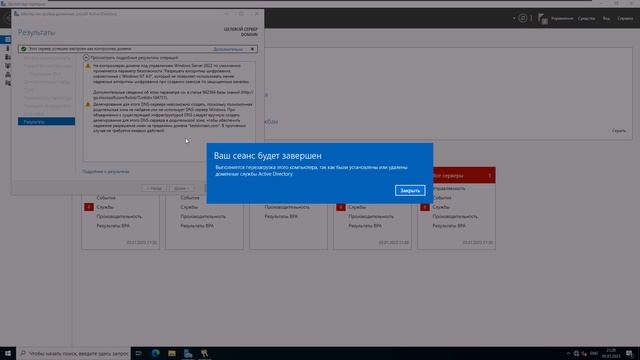The height and width of the screenshot is (360, 640).
Task: Open the Средства menu in Server Manager
Action: coord(586,18)
